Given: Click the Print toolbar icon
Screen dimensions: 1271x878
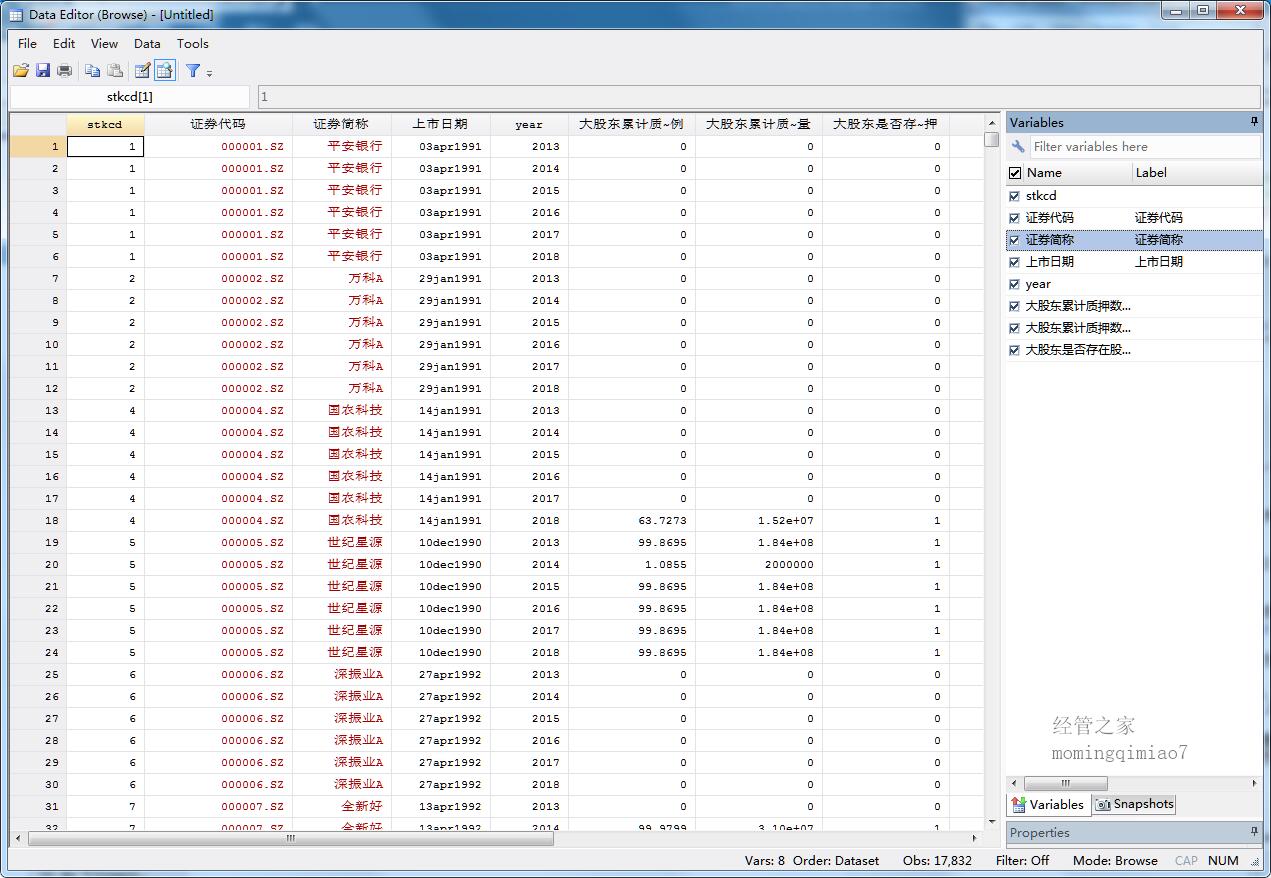Looking at the screenshot, I should pyautogui.click(x=65, y=70).
